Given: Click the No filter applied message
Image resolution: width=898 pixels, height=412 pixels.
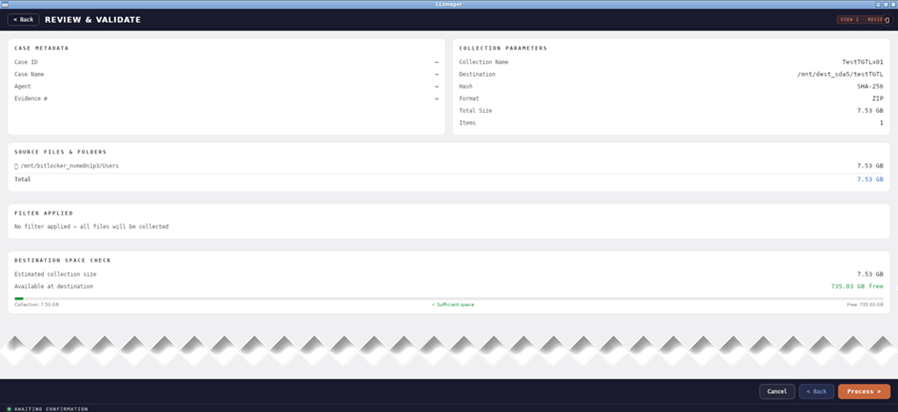Looking at the screenshot, I should coord(91,226).
